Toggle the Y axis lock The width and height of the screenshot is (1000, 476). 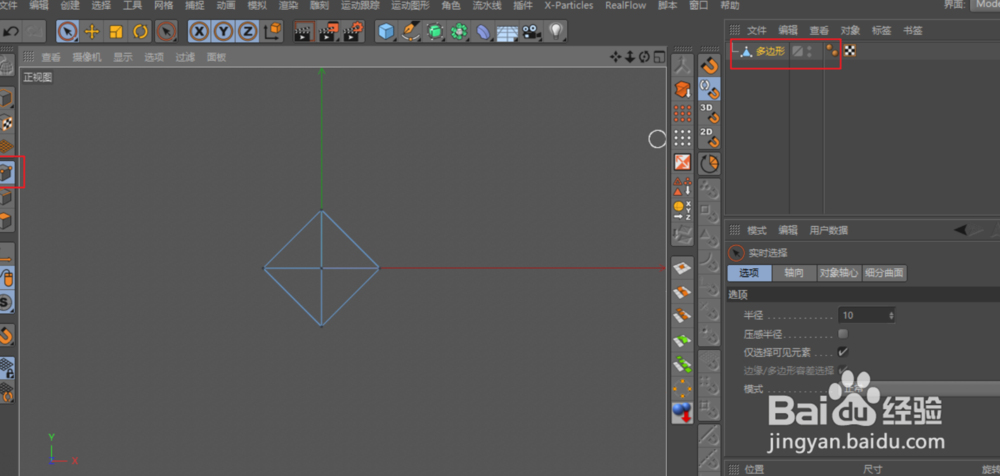click(x=224, y=31)
